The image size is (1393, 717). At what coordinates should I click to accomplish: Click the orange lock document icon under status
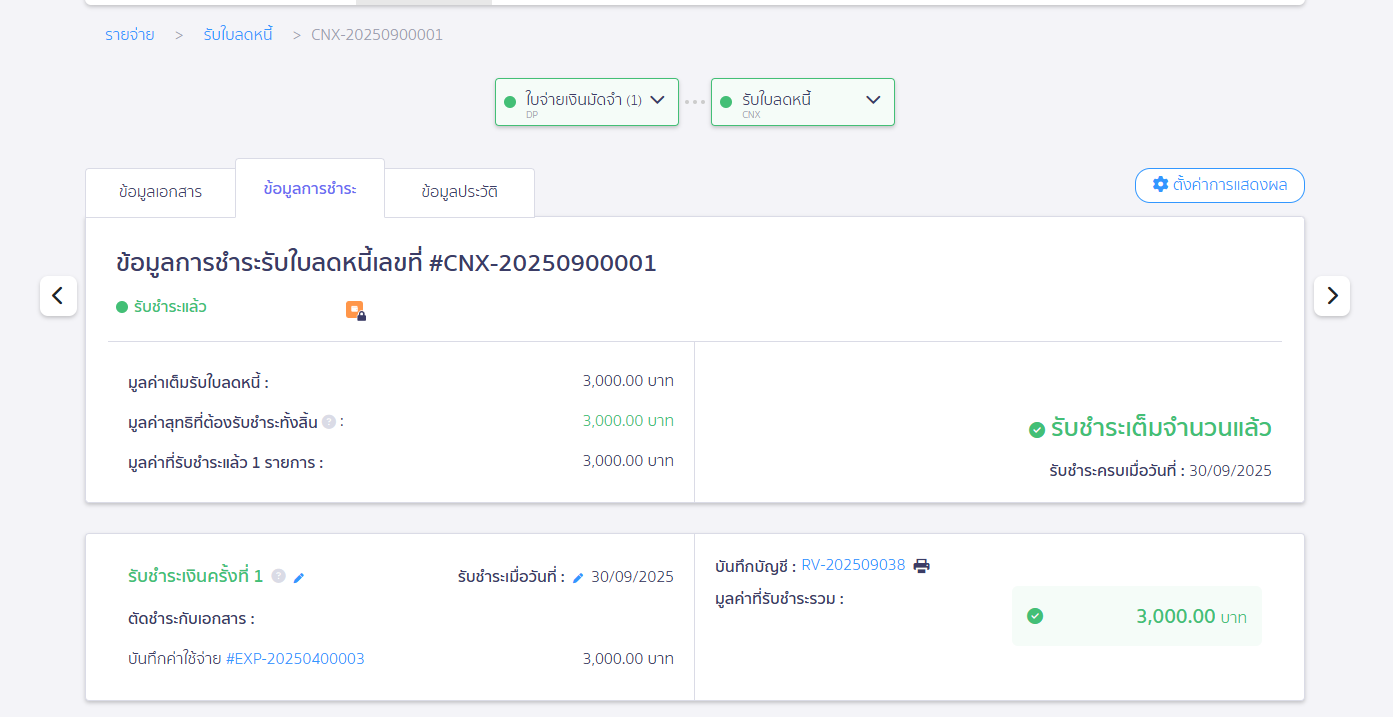click(x=356, y=311)
